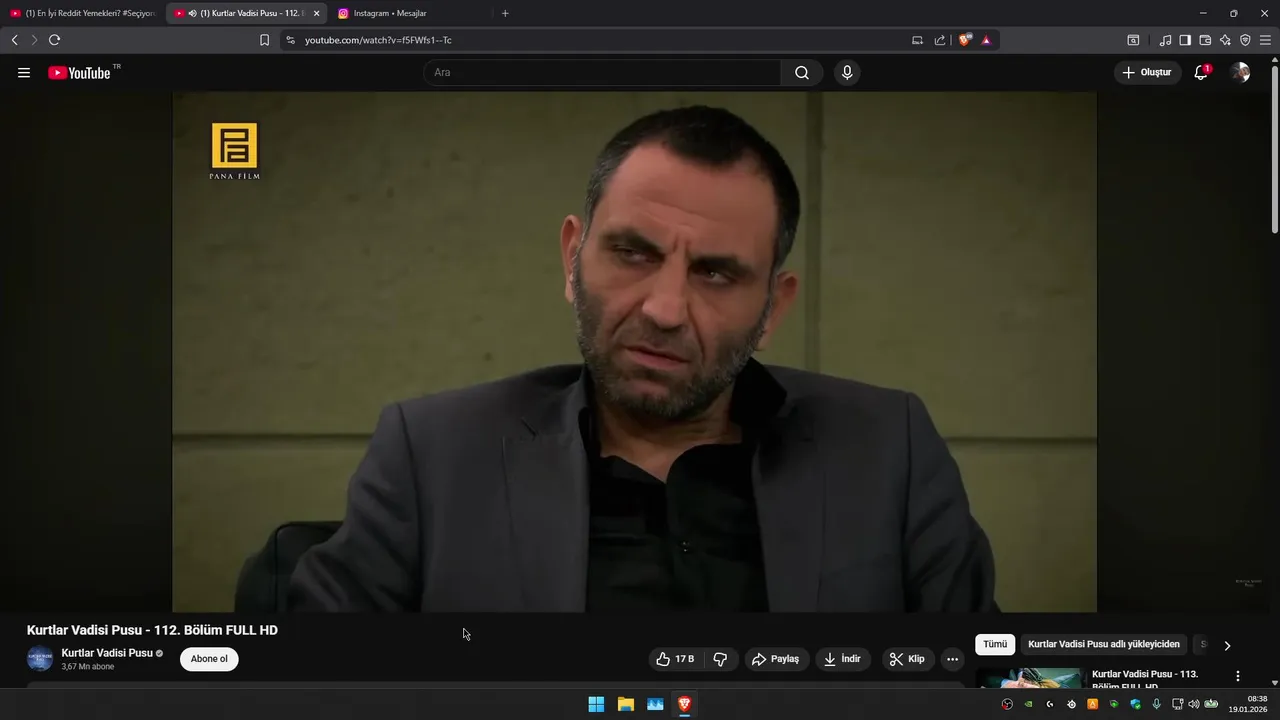Open Kurtlar Vadisi Pusu channel name link
This screenshot has height=720, width=1280.
pyautogui.click(x=107, y=653)
